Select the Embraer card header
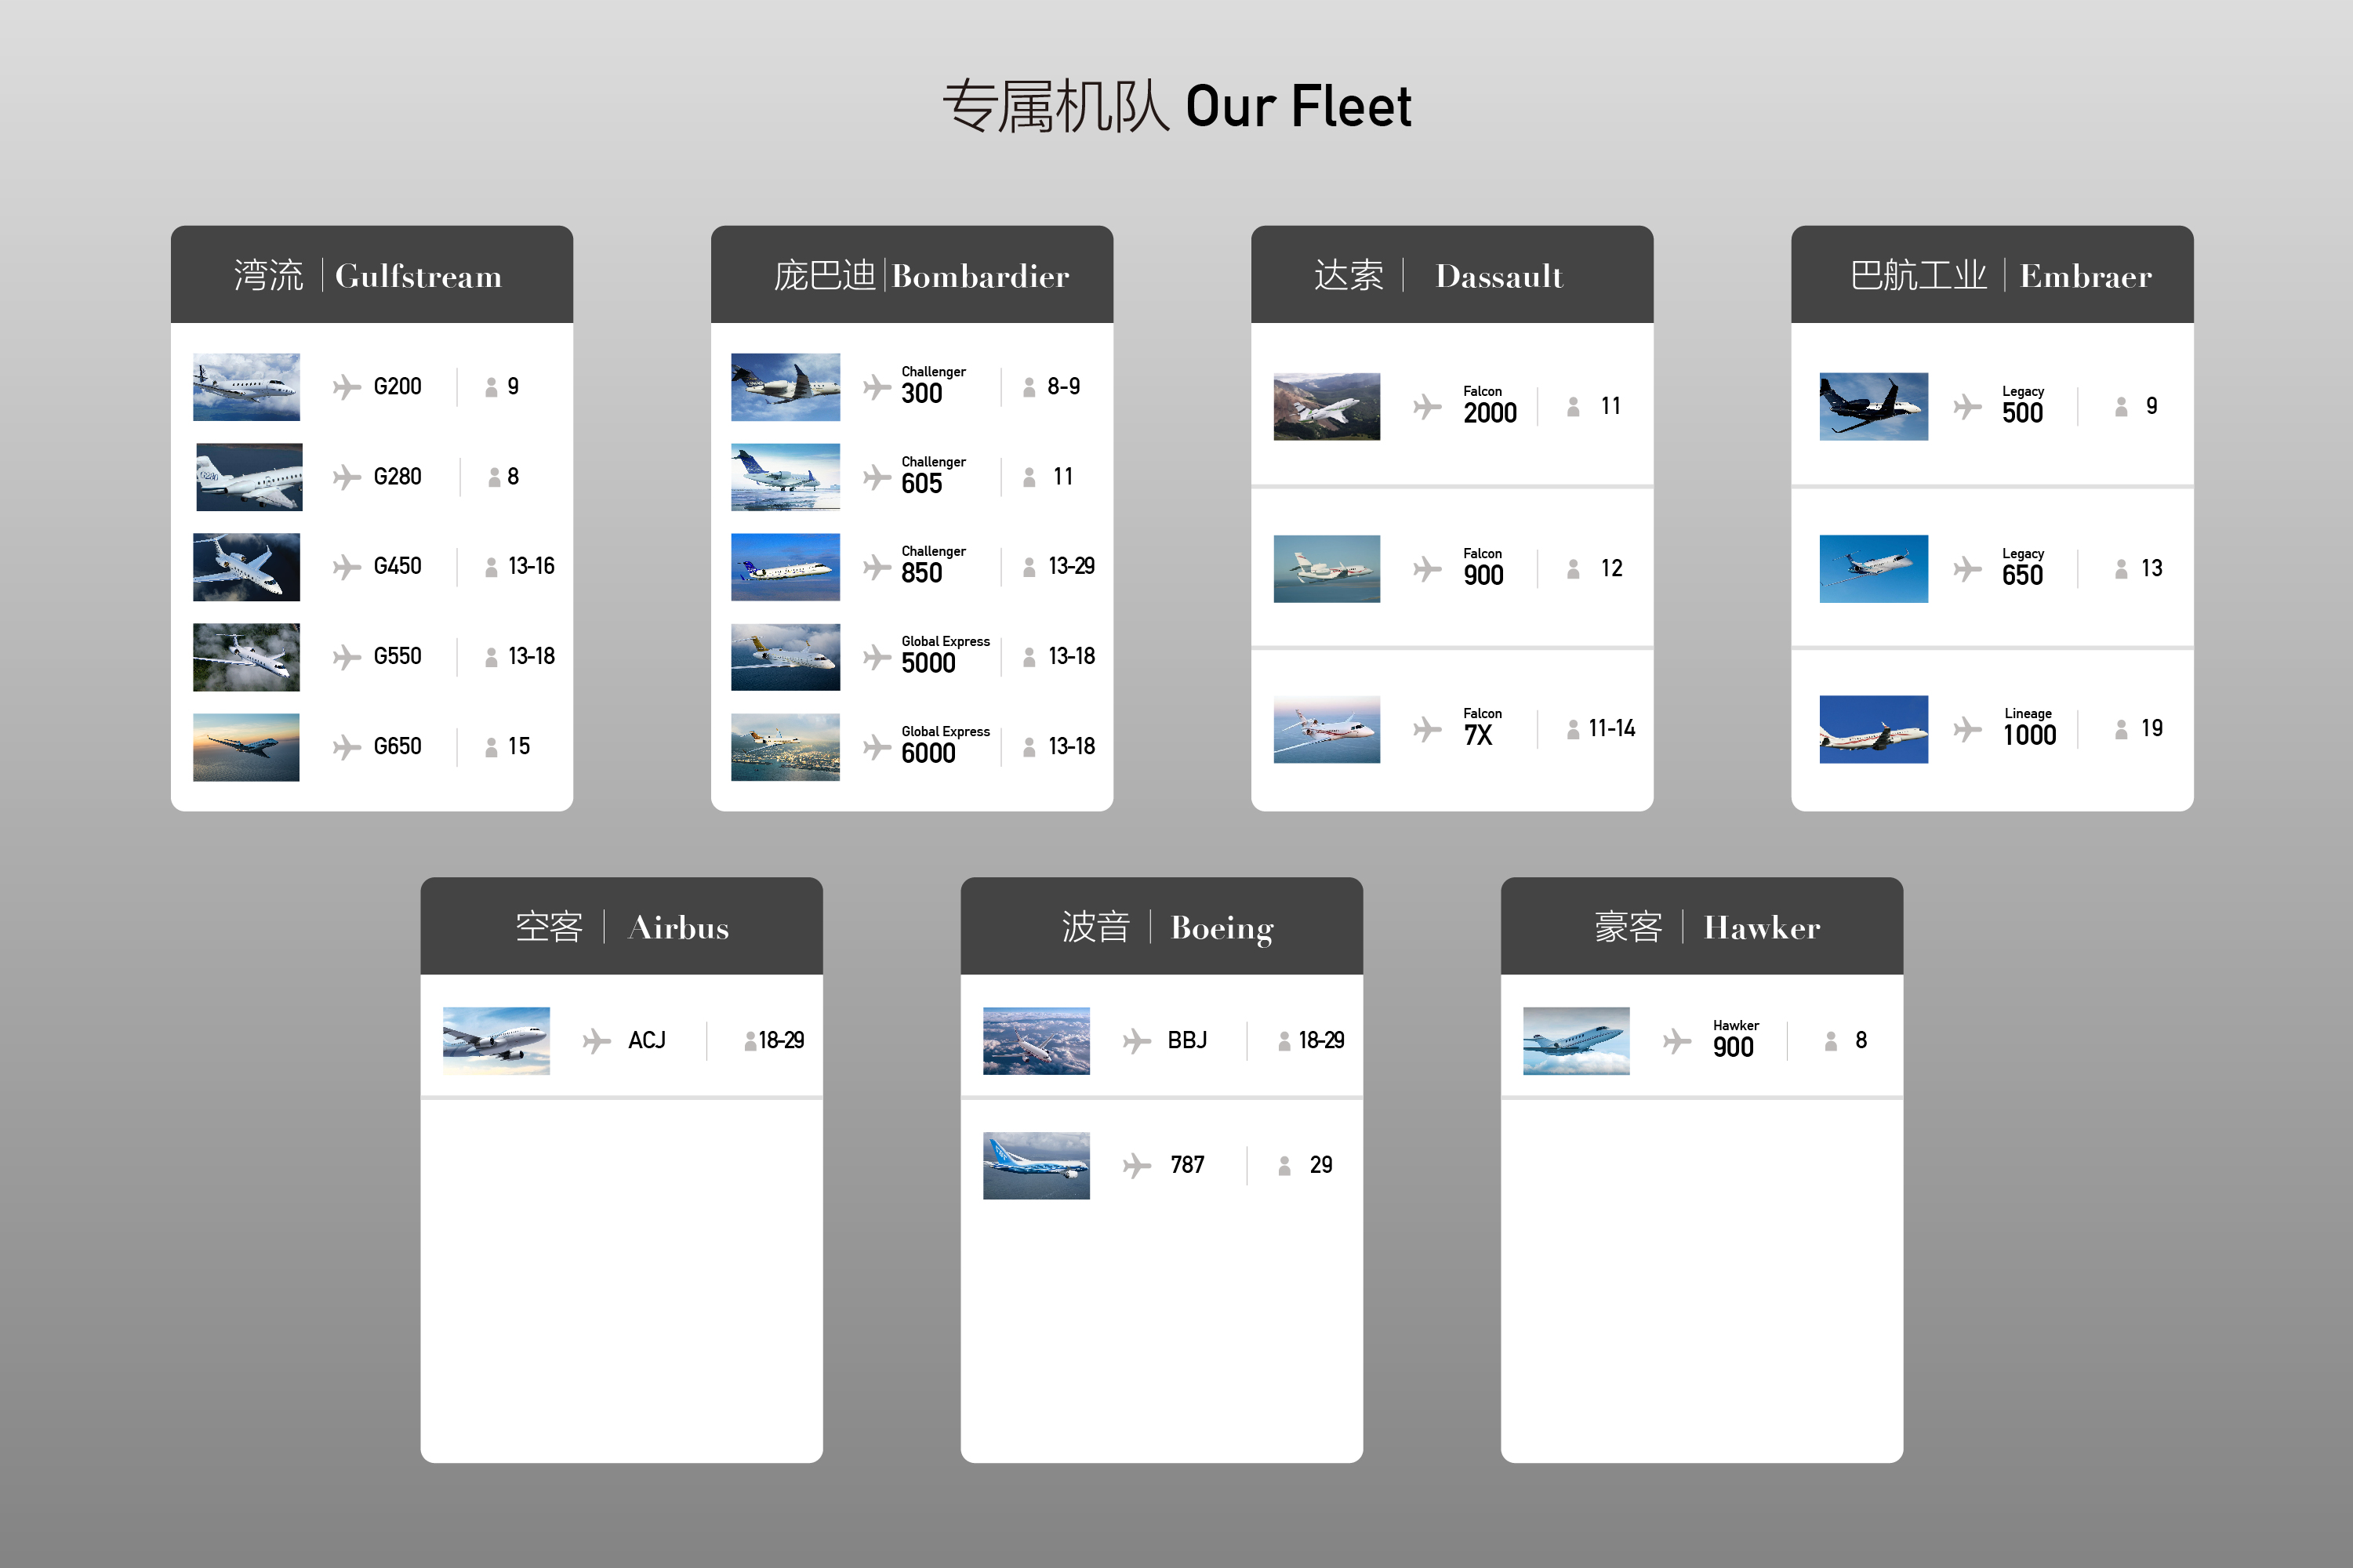This screenshot has width=2353, height=1568. pyautogui.click(x=1992, y=275)
